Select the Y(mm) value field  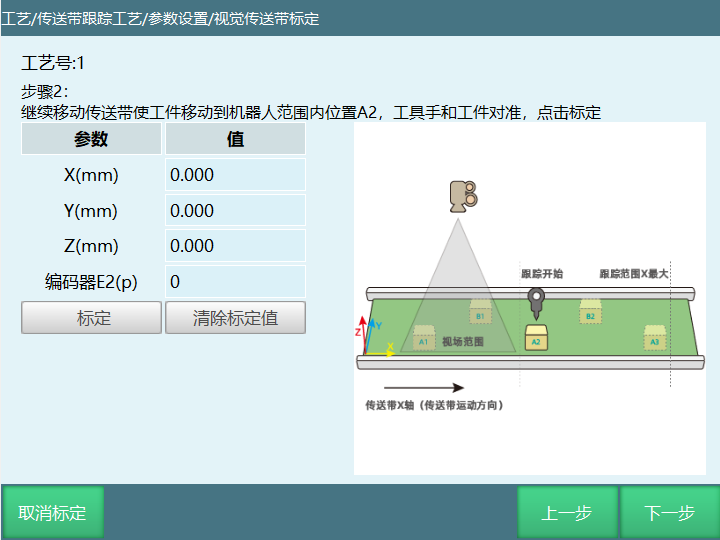(x=235, y=210)
